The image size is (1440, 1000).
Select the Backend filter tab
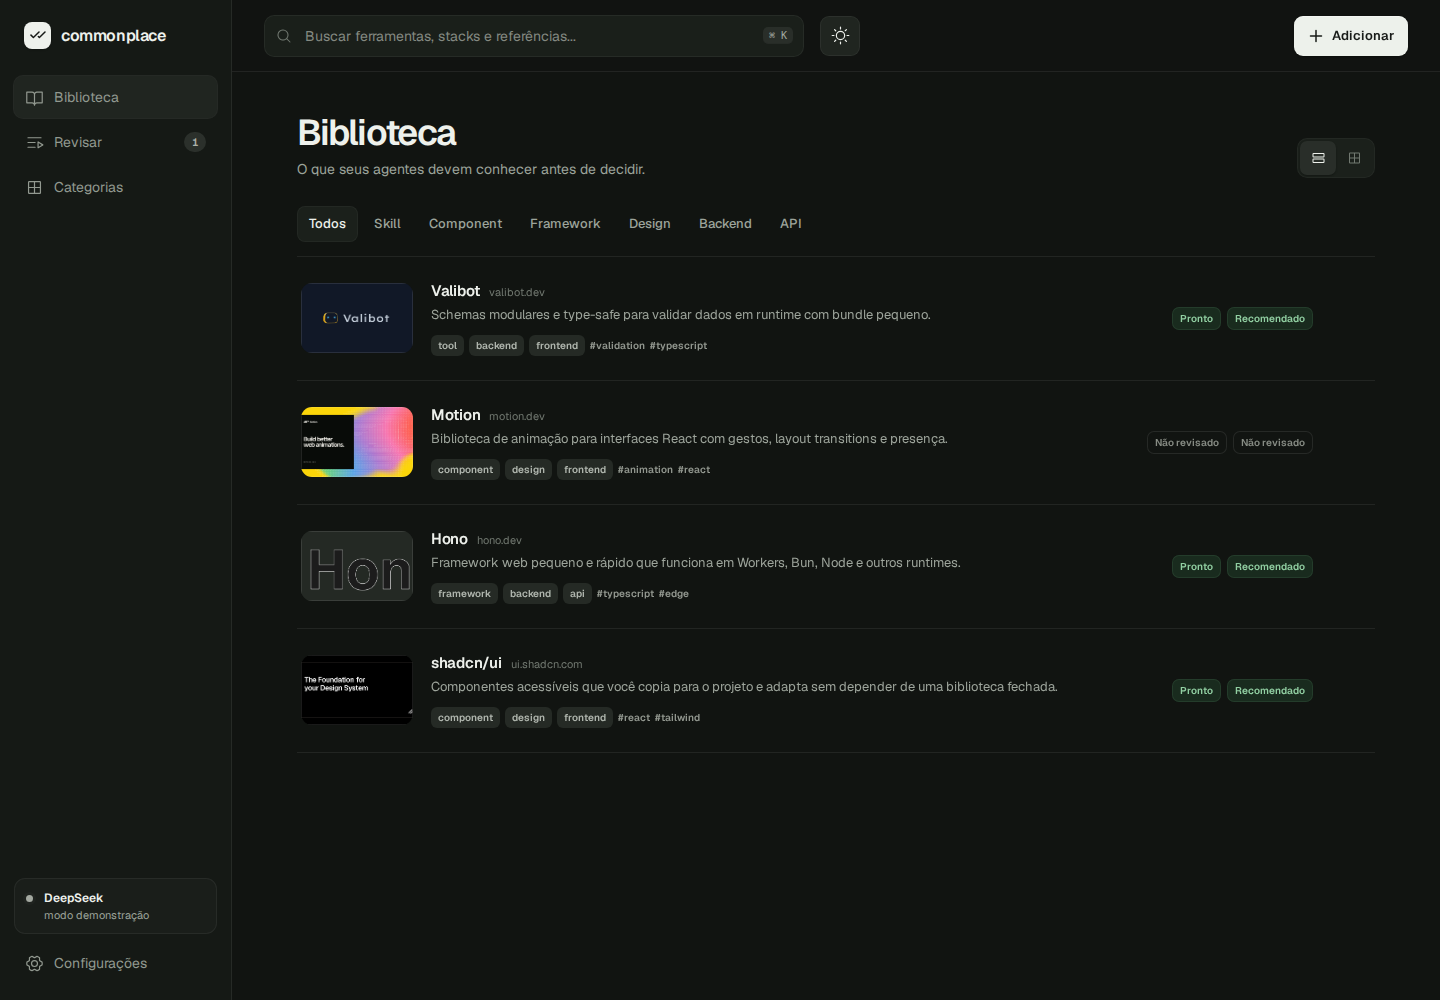click(725, 224)
